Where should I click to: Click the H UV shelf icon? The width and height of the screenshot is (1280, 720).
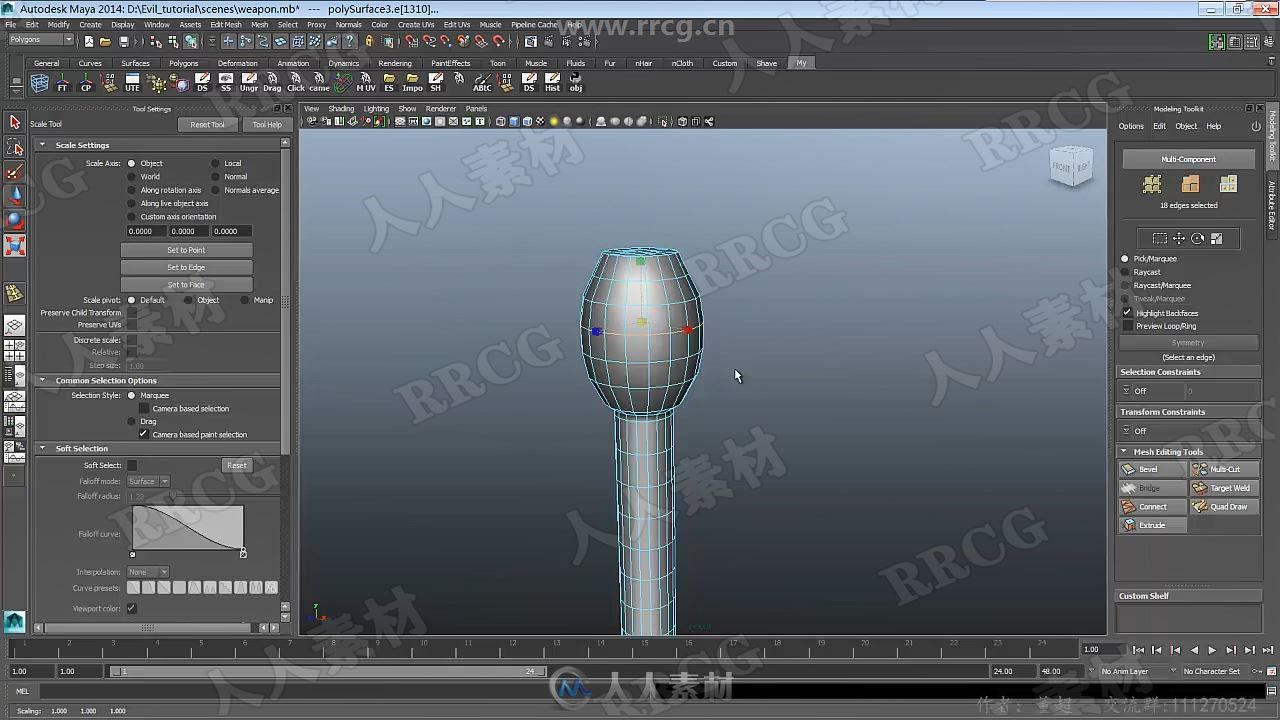pyautogui.click(x=366, y=82)
